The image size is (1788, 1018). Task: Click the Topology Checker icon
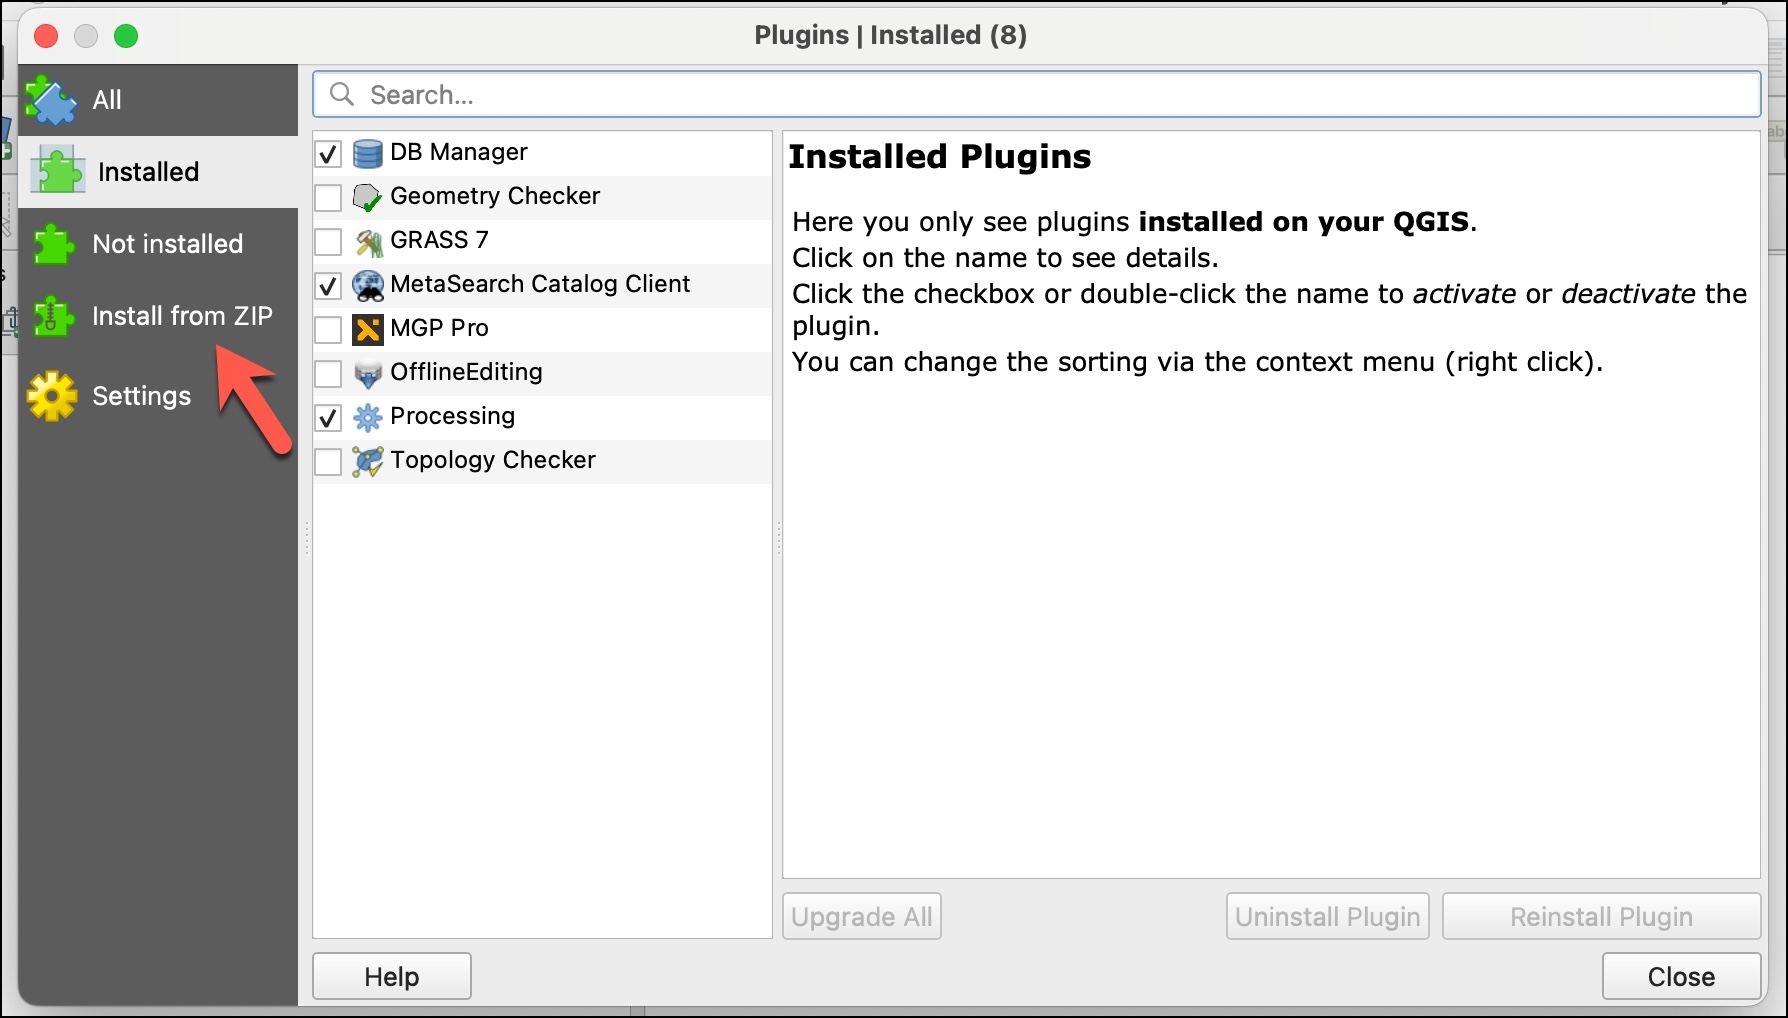368,461
